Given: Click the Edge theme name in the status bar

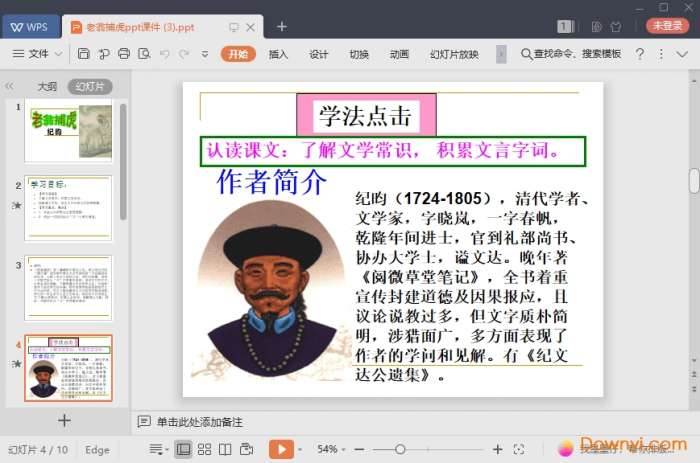Looking at the screenshot, I should (x=97, y=450).
